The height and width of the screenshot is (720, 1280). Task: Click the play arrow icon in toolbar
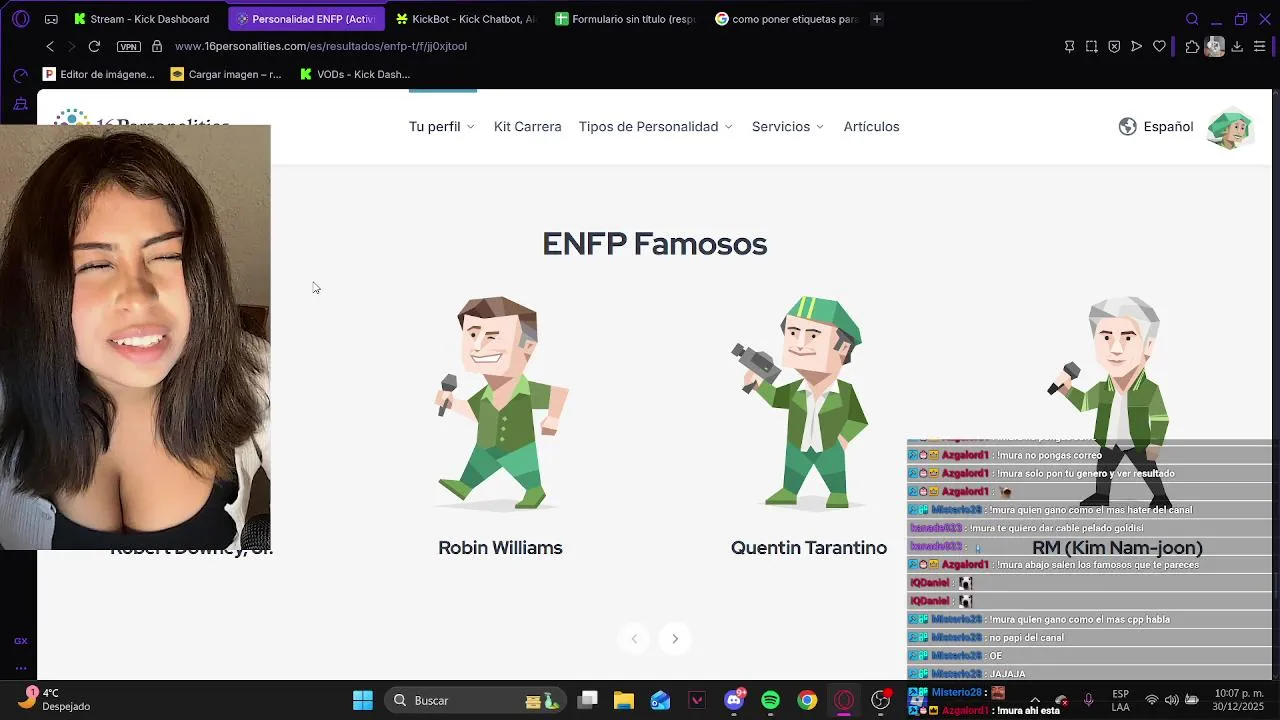[x=1136, y=46]
